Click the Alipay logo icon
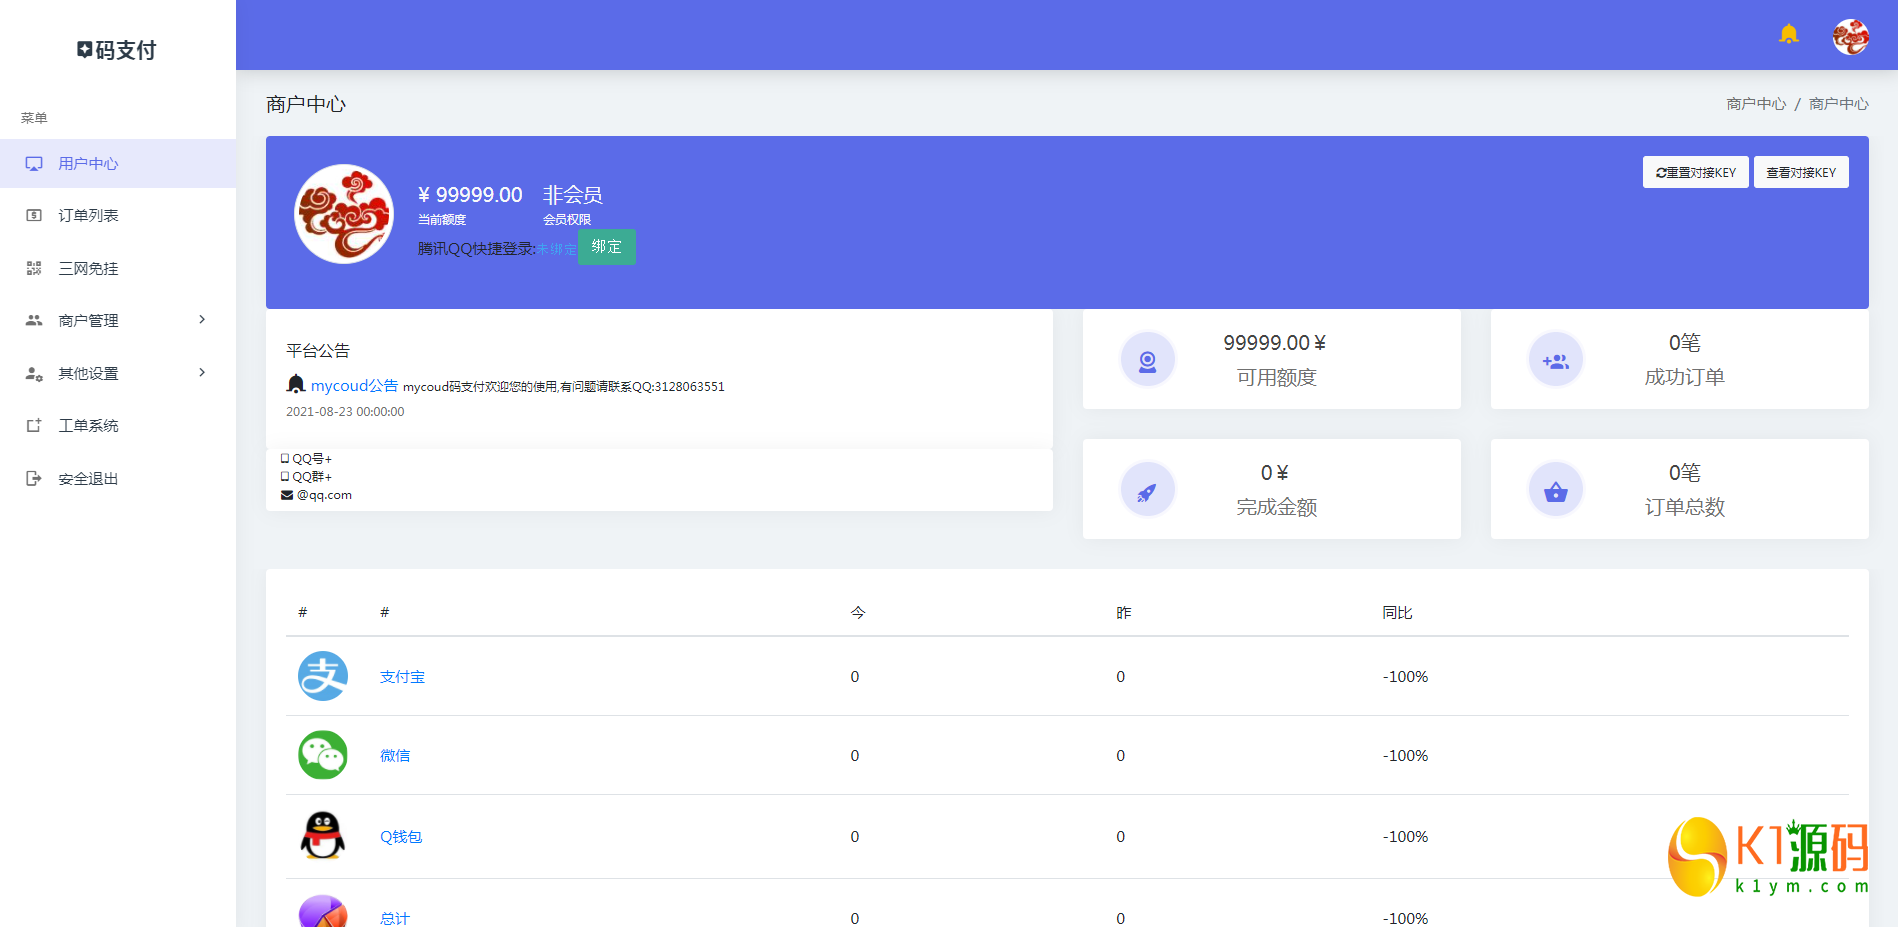The width and height of the screenshot is (1898, 927). pos(322,676)
